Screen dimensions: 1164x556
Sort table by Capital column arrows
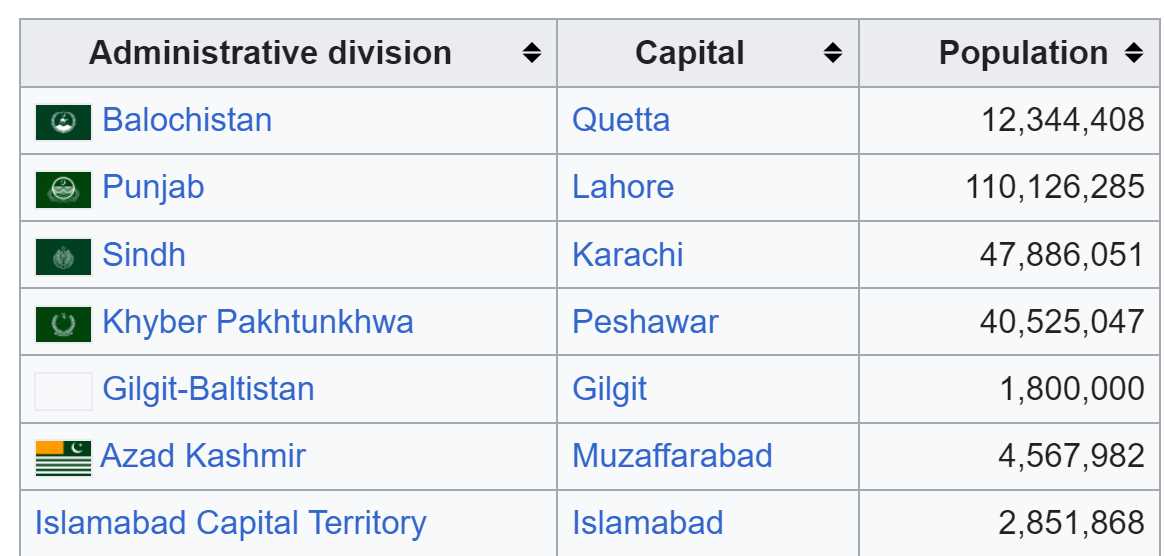tap(833, 53)
